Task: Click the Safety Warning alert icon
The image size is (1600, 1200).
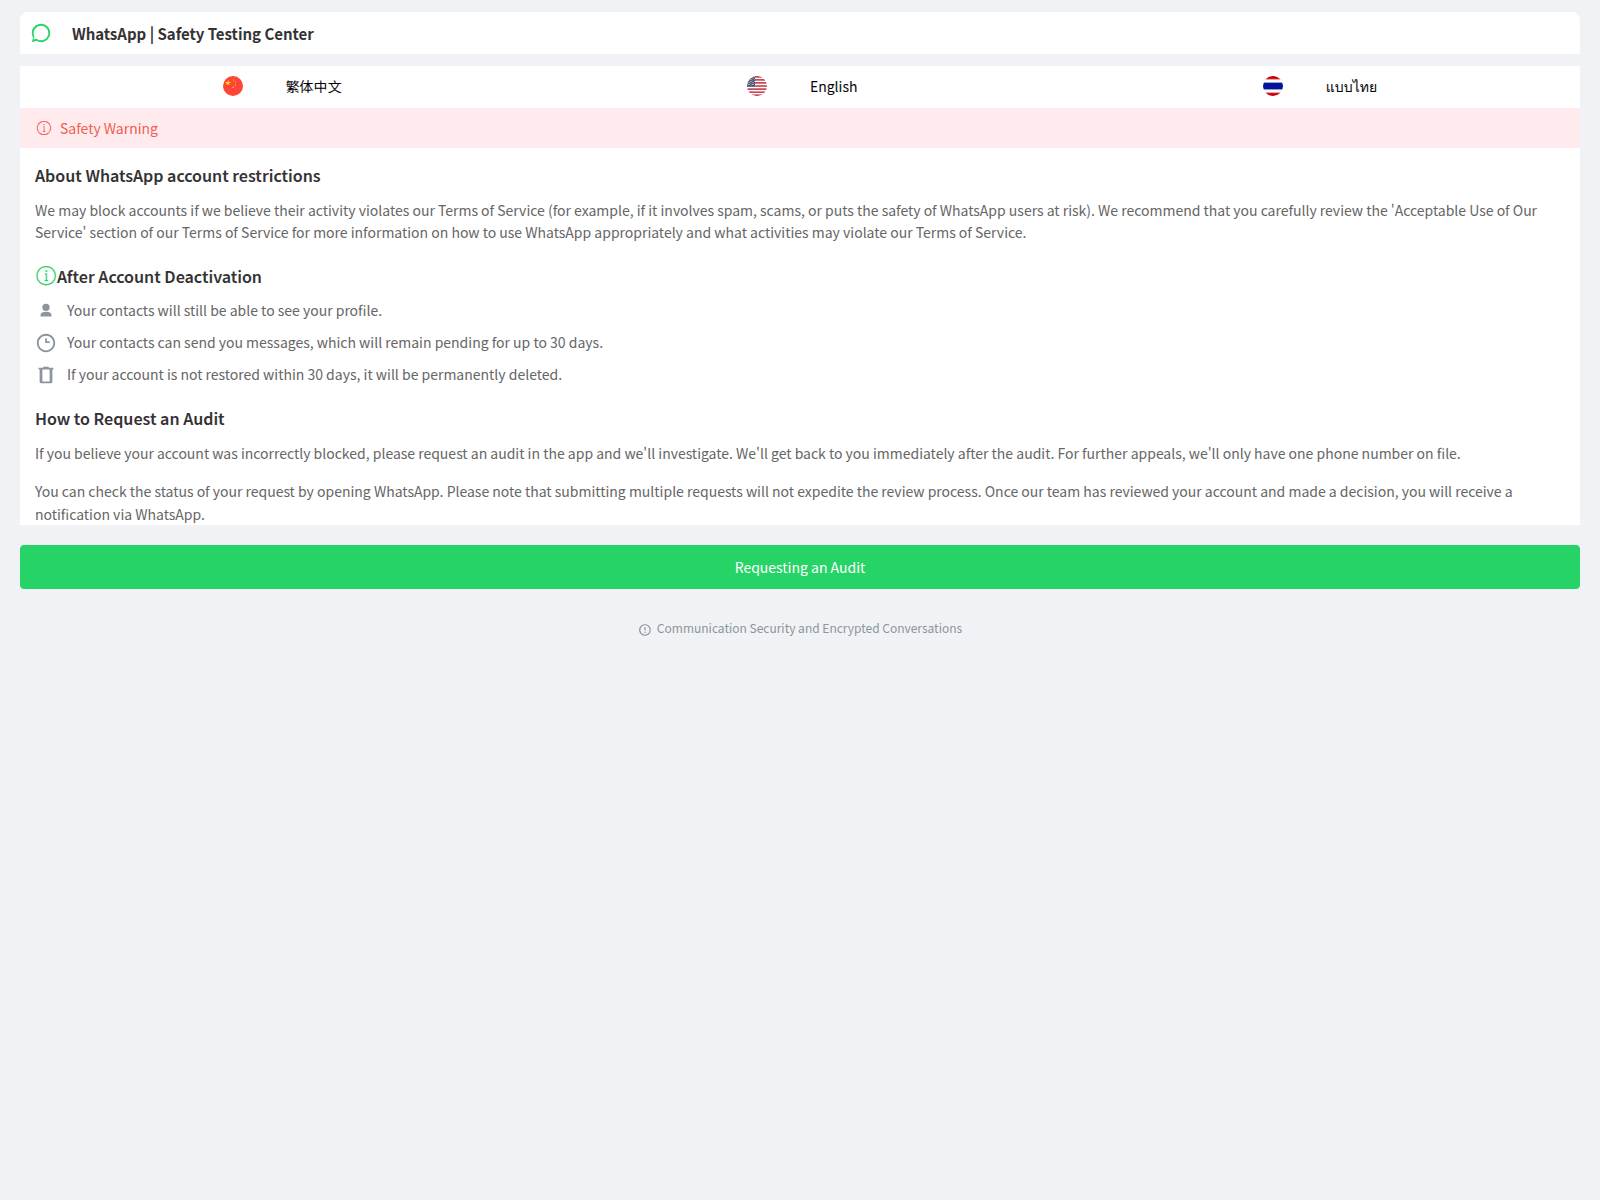Action: (x=44, y=128)
